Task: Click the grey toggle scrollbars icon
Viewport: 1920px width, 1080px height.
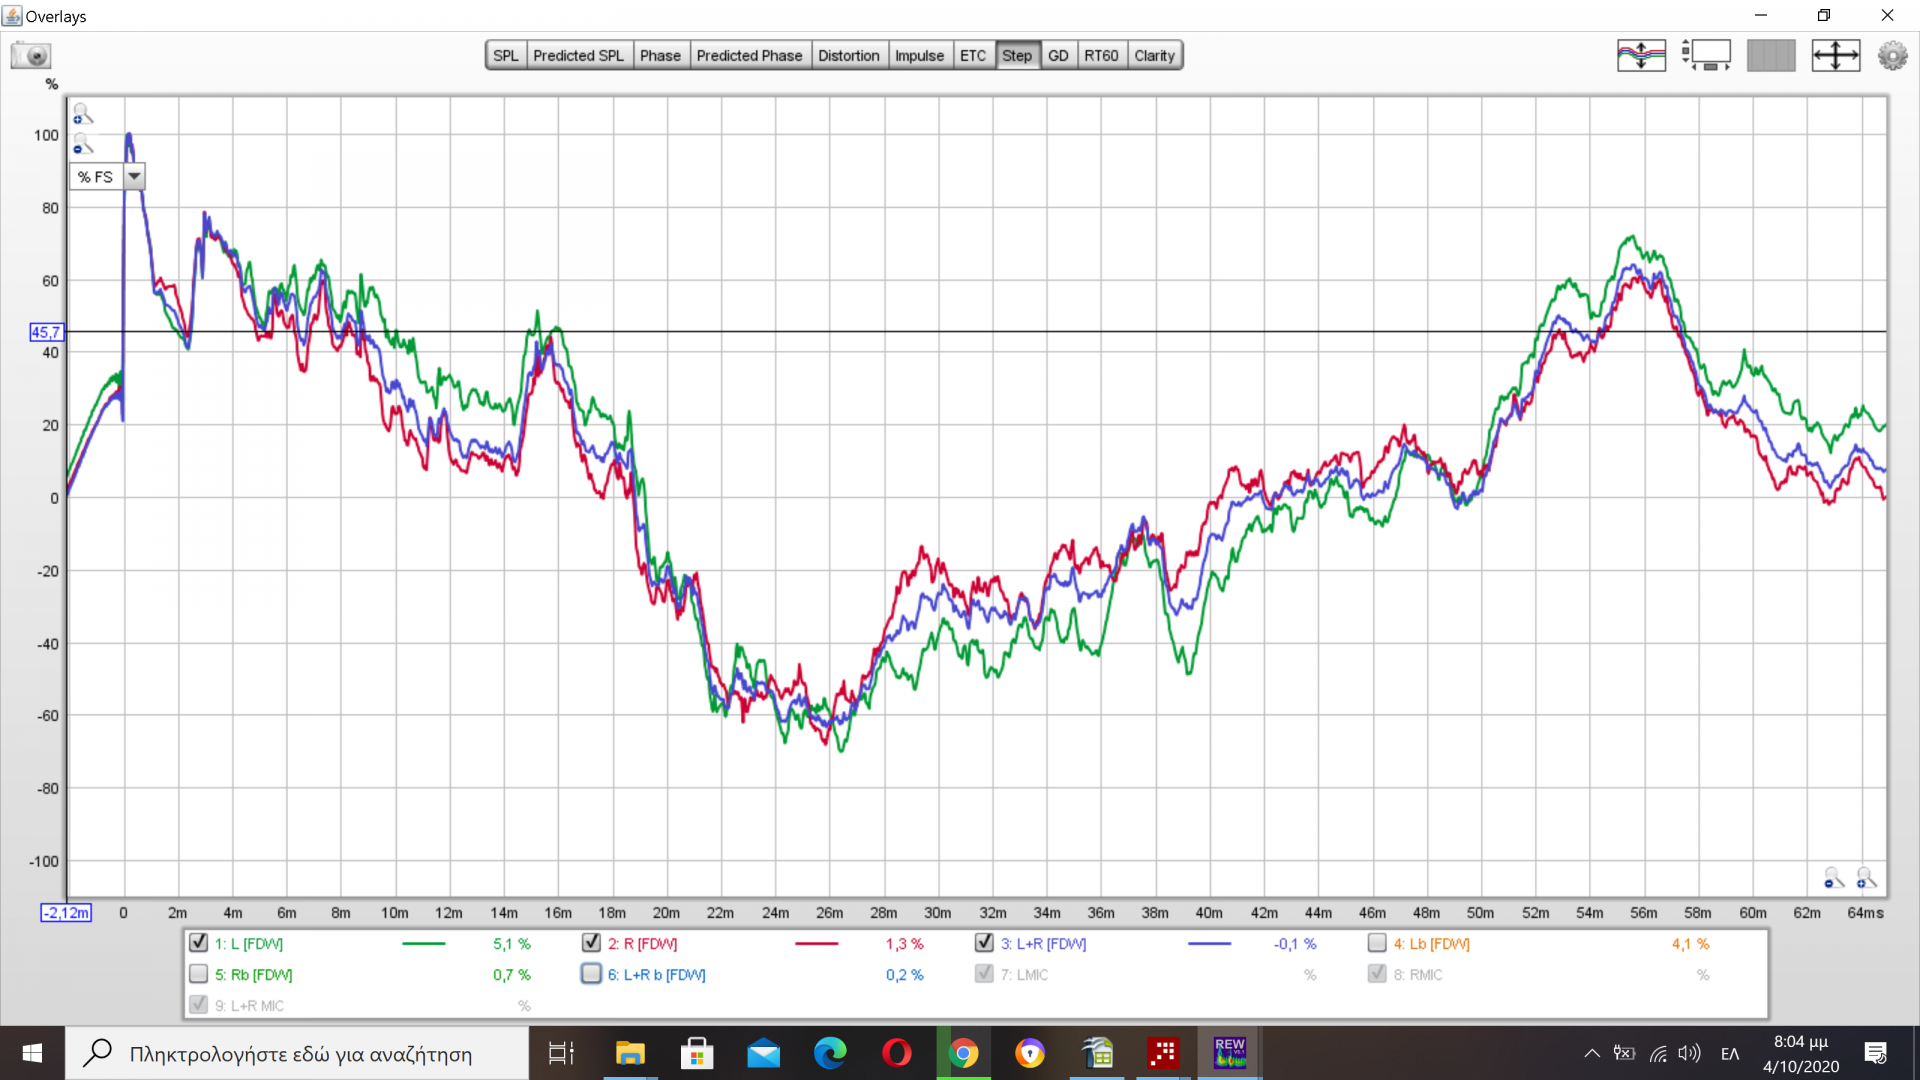Action: tap(1771, 55)
